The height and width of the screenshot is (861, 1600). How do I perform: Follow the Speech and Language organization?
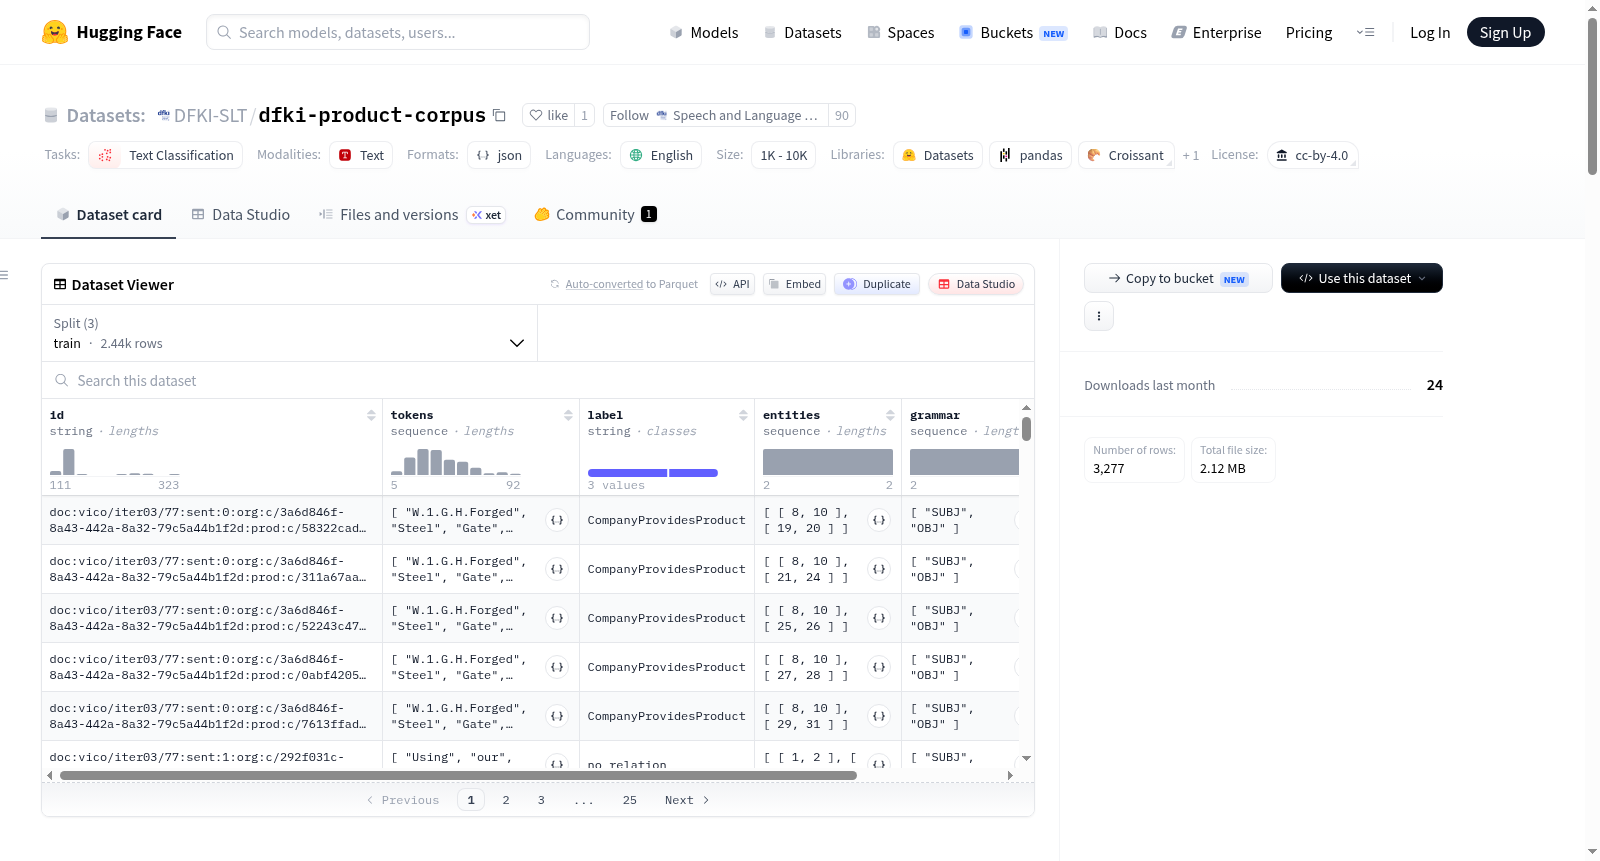pos(715,115)
